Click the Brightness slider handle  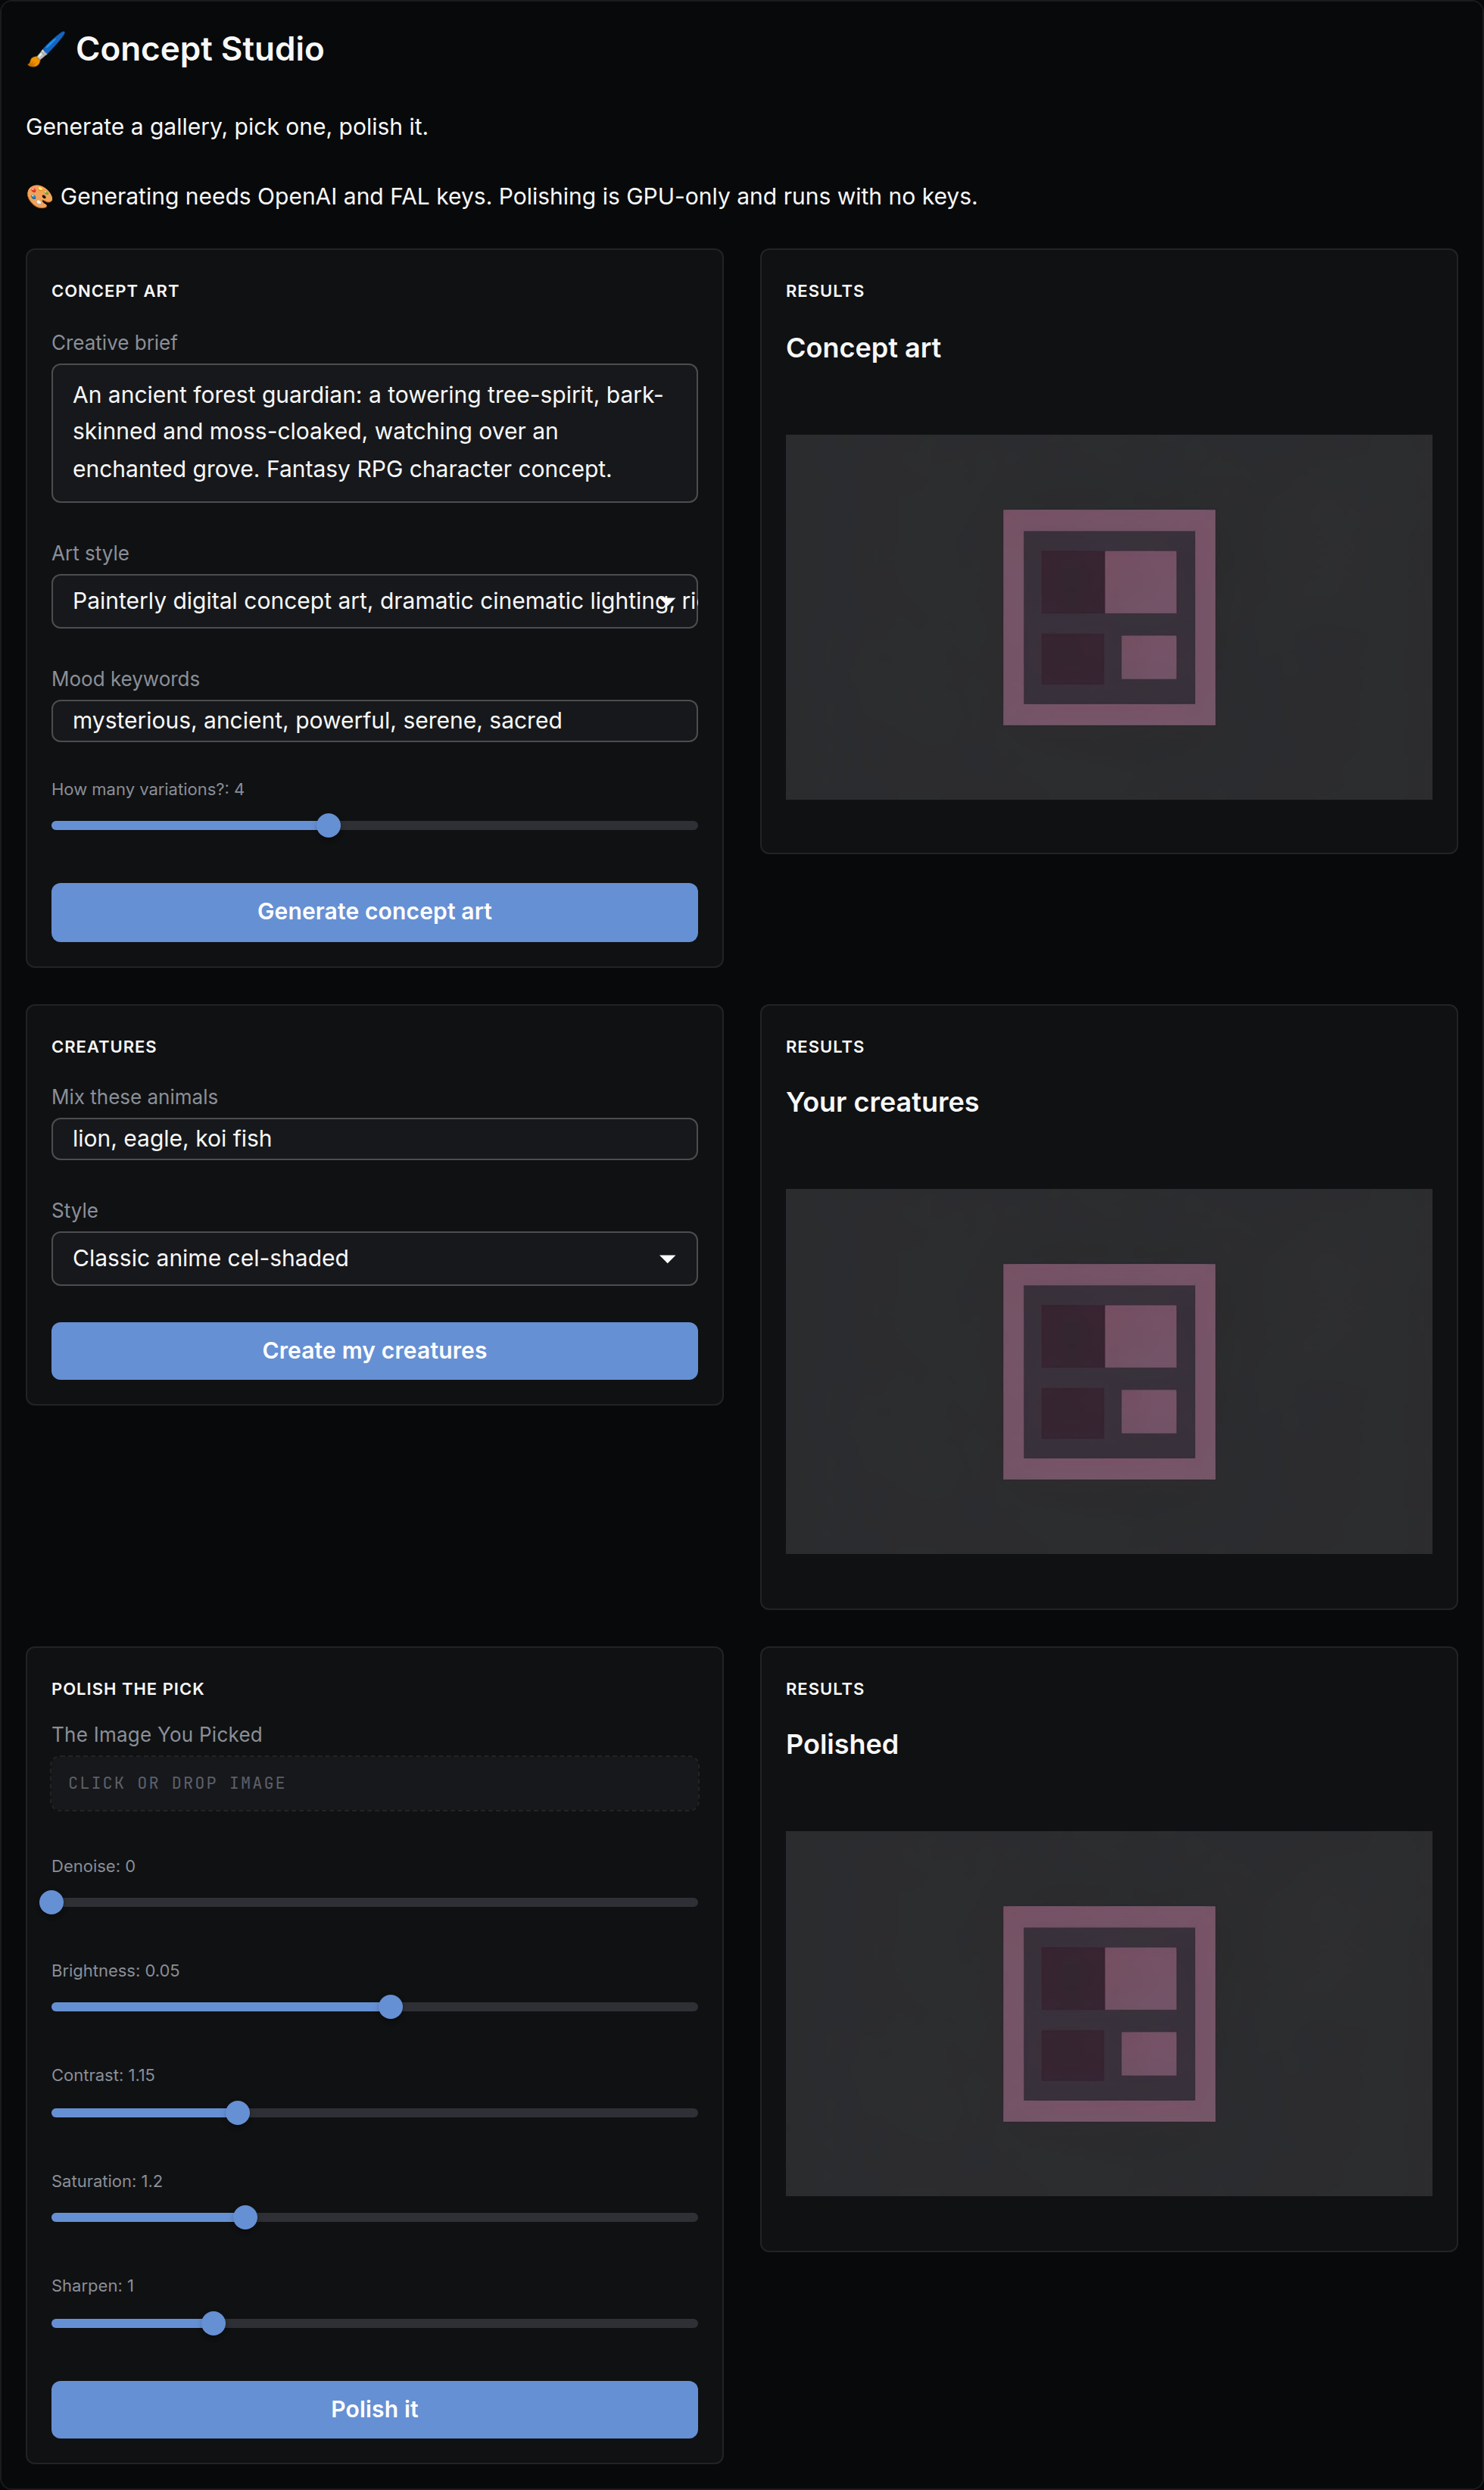[391, 2007]
